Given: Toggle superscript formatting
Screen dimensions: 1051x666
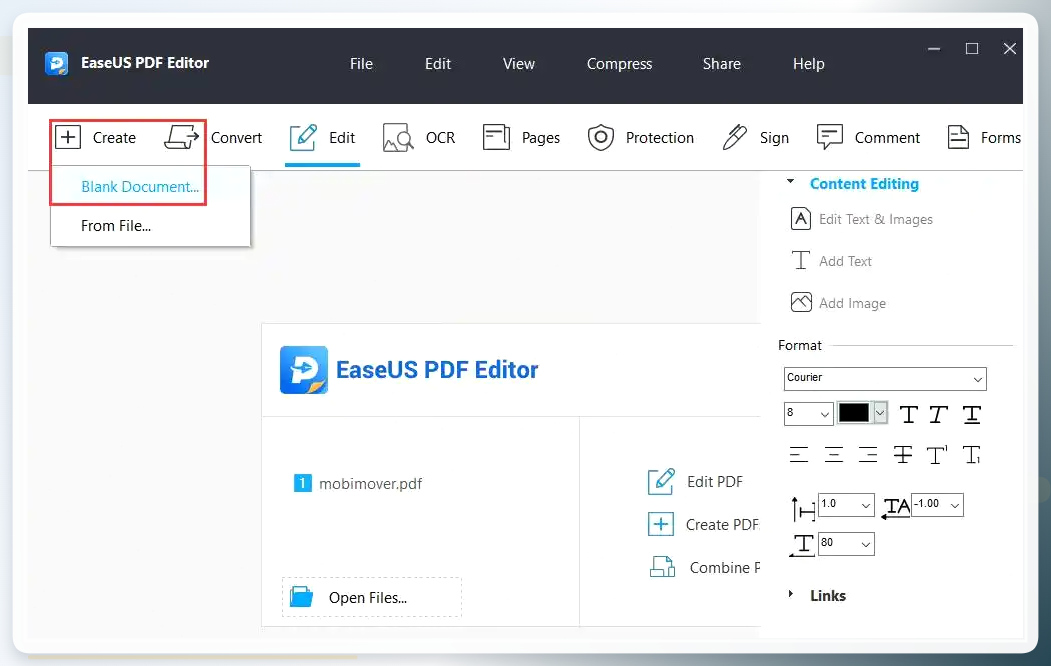Looking at the screenshot, I should (937, 455).
